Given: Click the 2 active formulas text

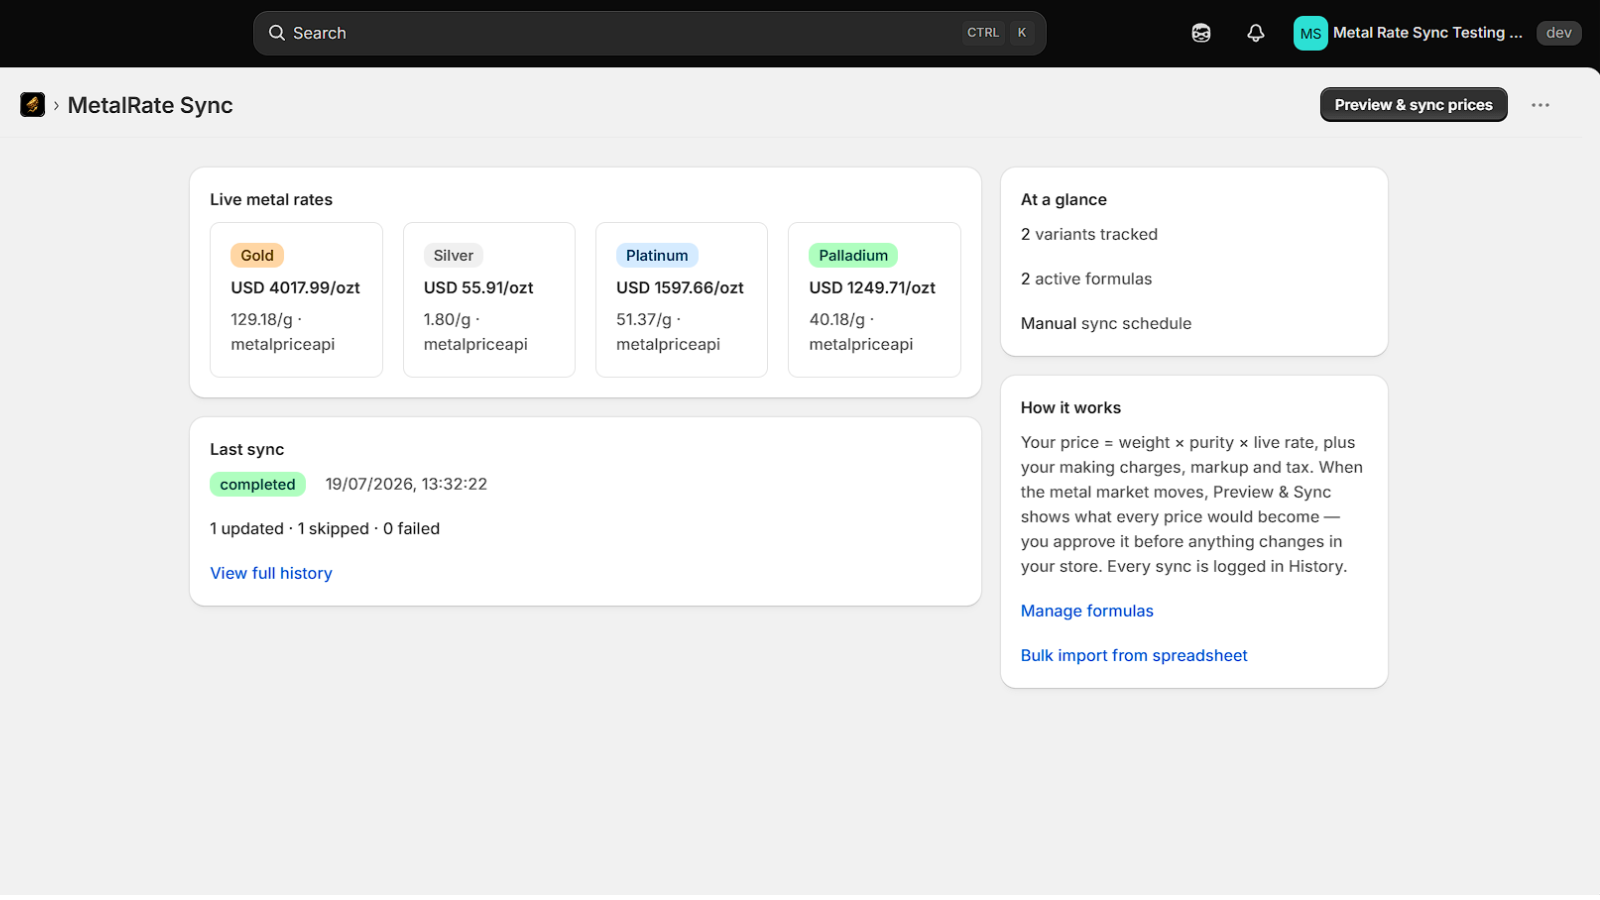Looking at the screenshot, I should (1086, 279).
